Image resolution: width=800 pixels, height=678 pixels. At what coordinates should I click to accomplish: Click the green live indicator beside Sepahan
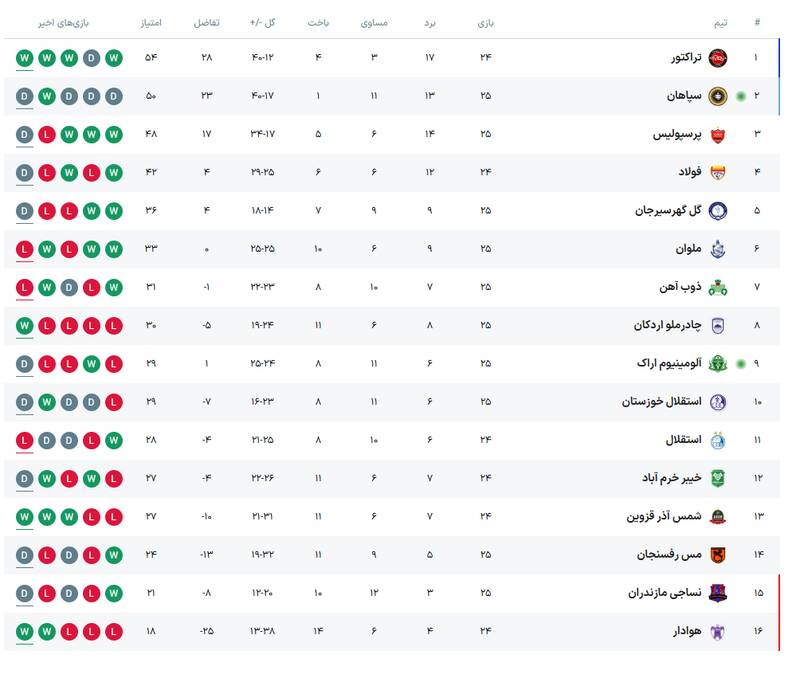click(740, 96)
